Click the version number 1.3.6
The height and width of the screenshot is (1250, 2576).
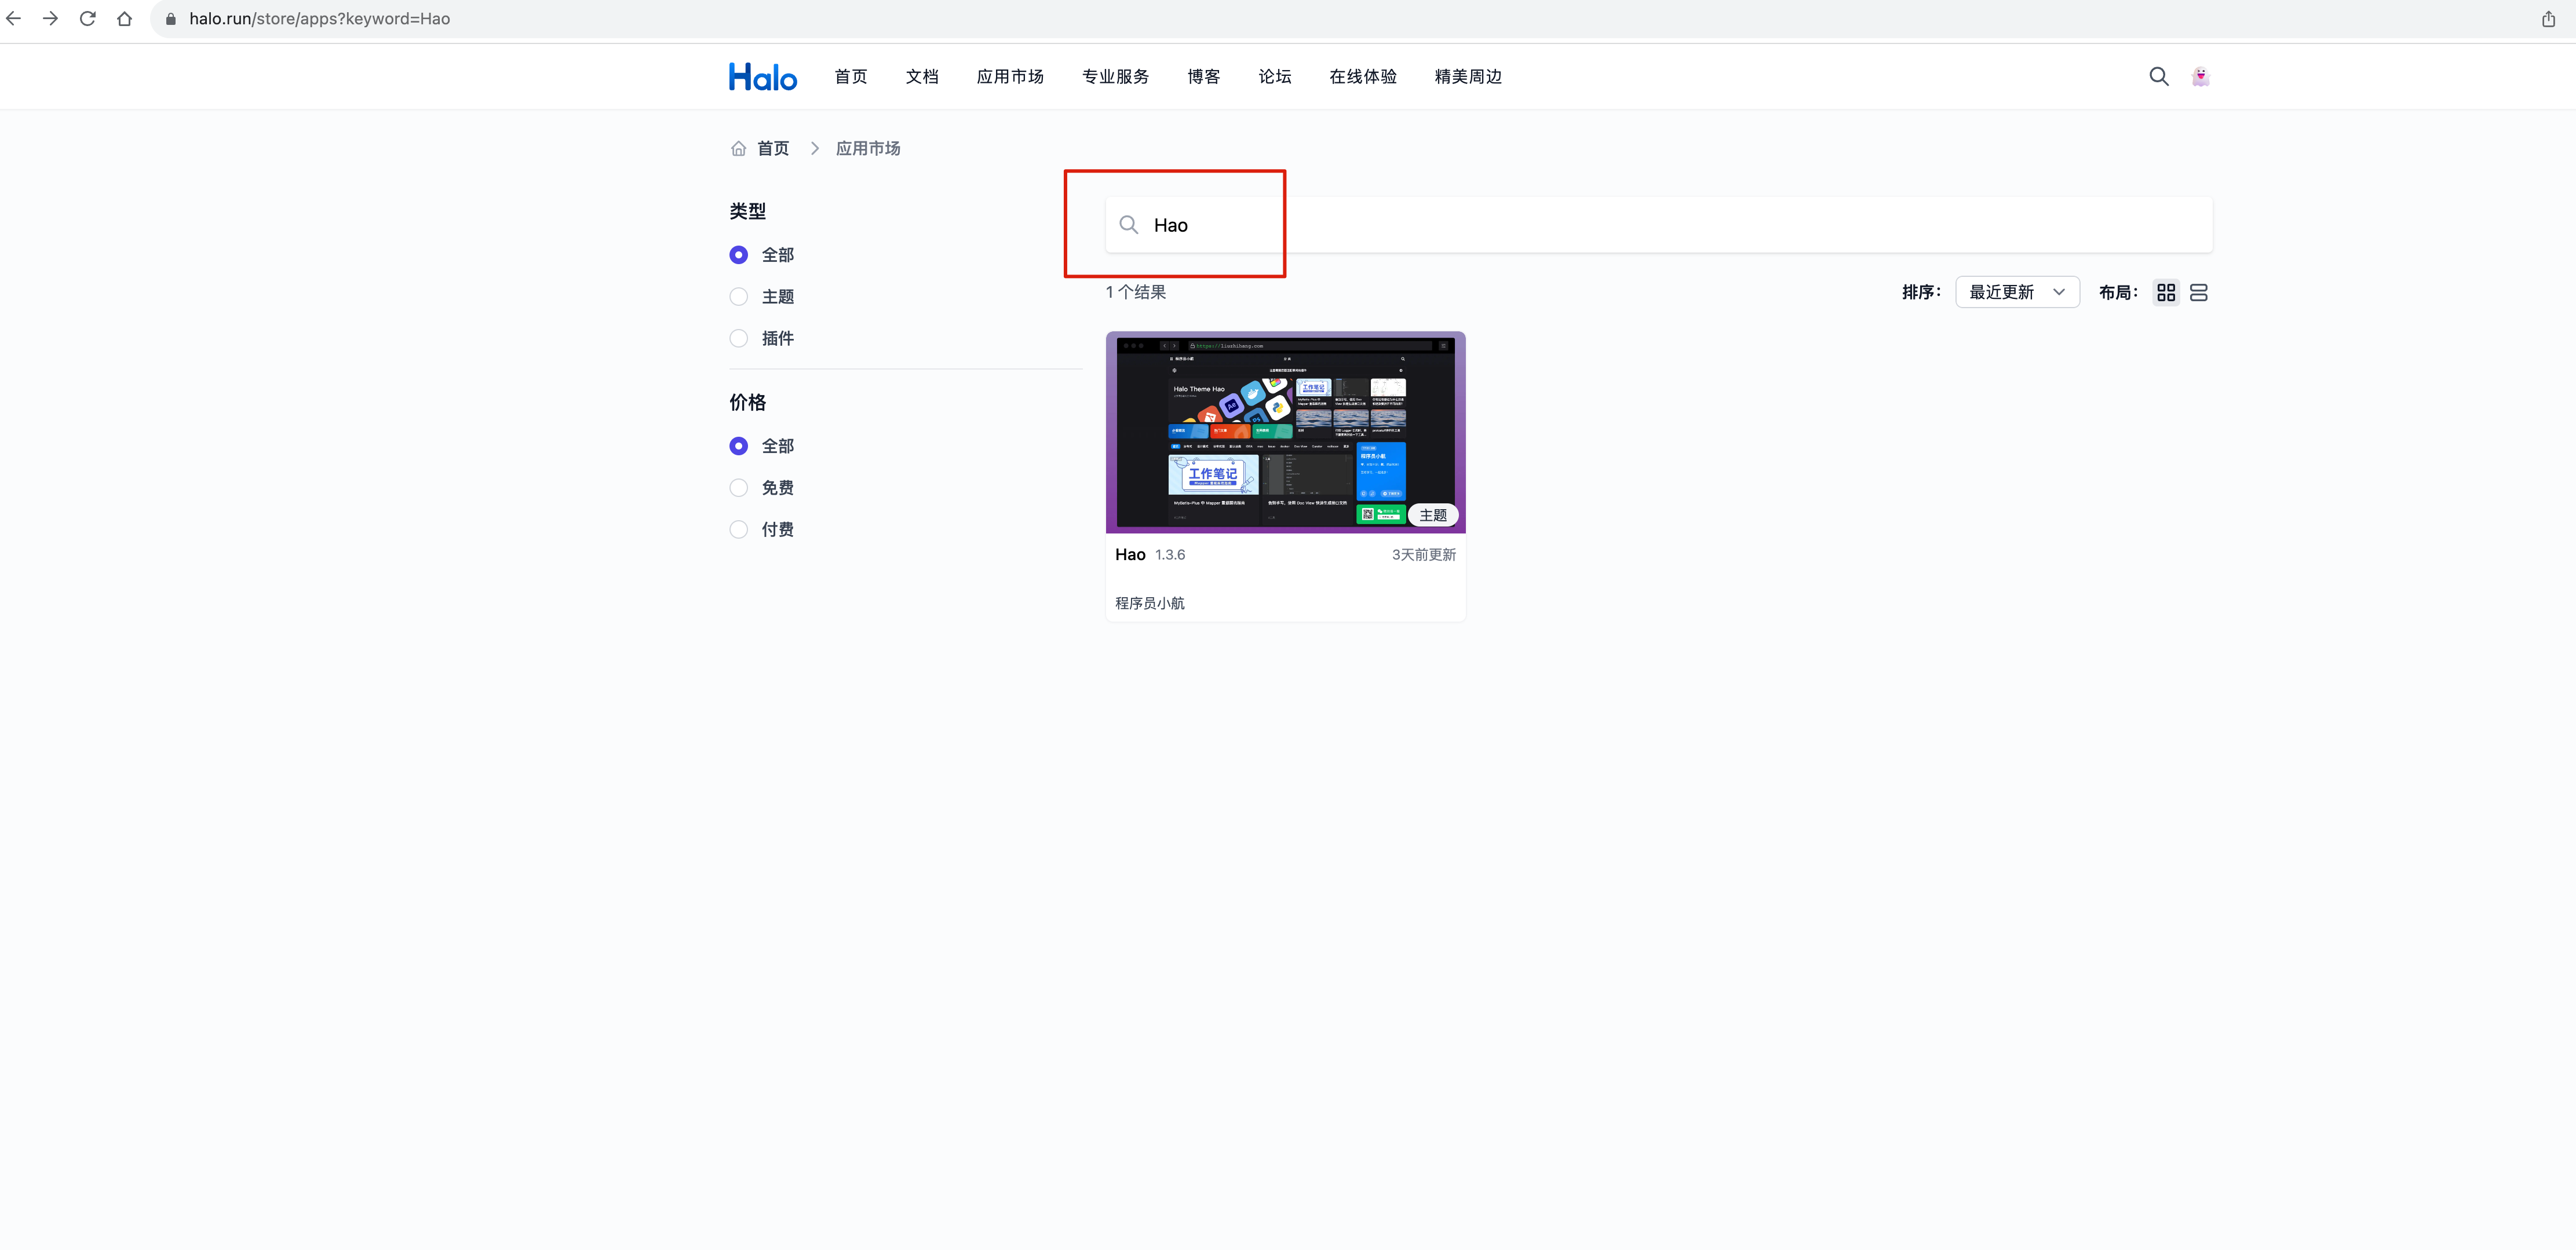[x=1170, y=555]
